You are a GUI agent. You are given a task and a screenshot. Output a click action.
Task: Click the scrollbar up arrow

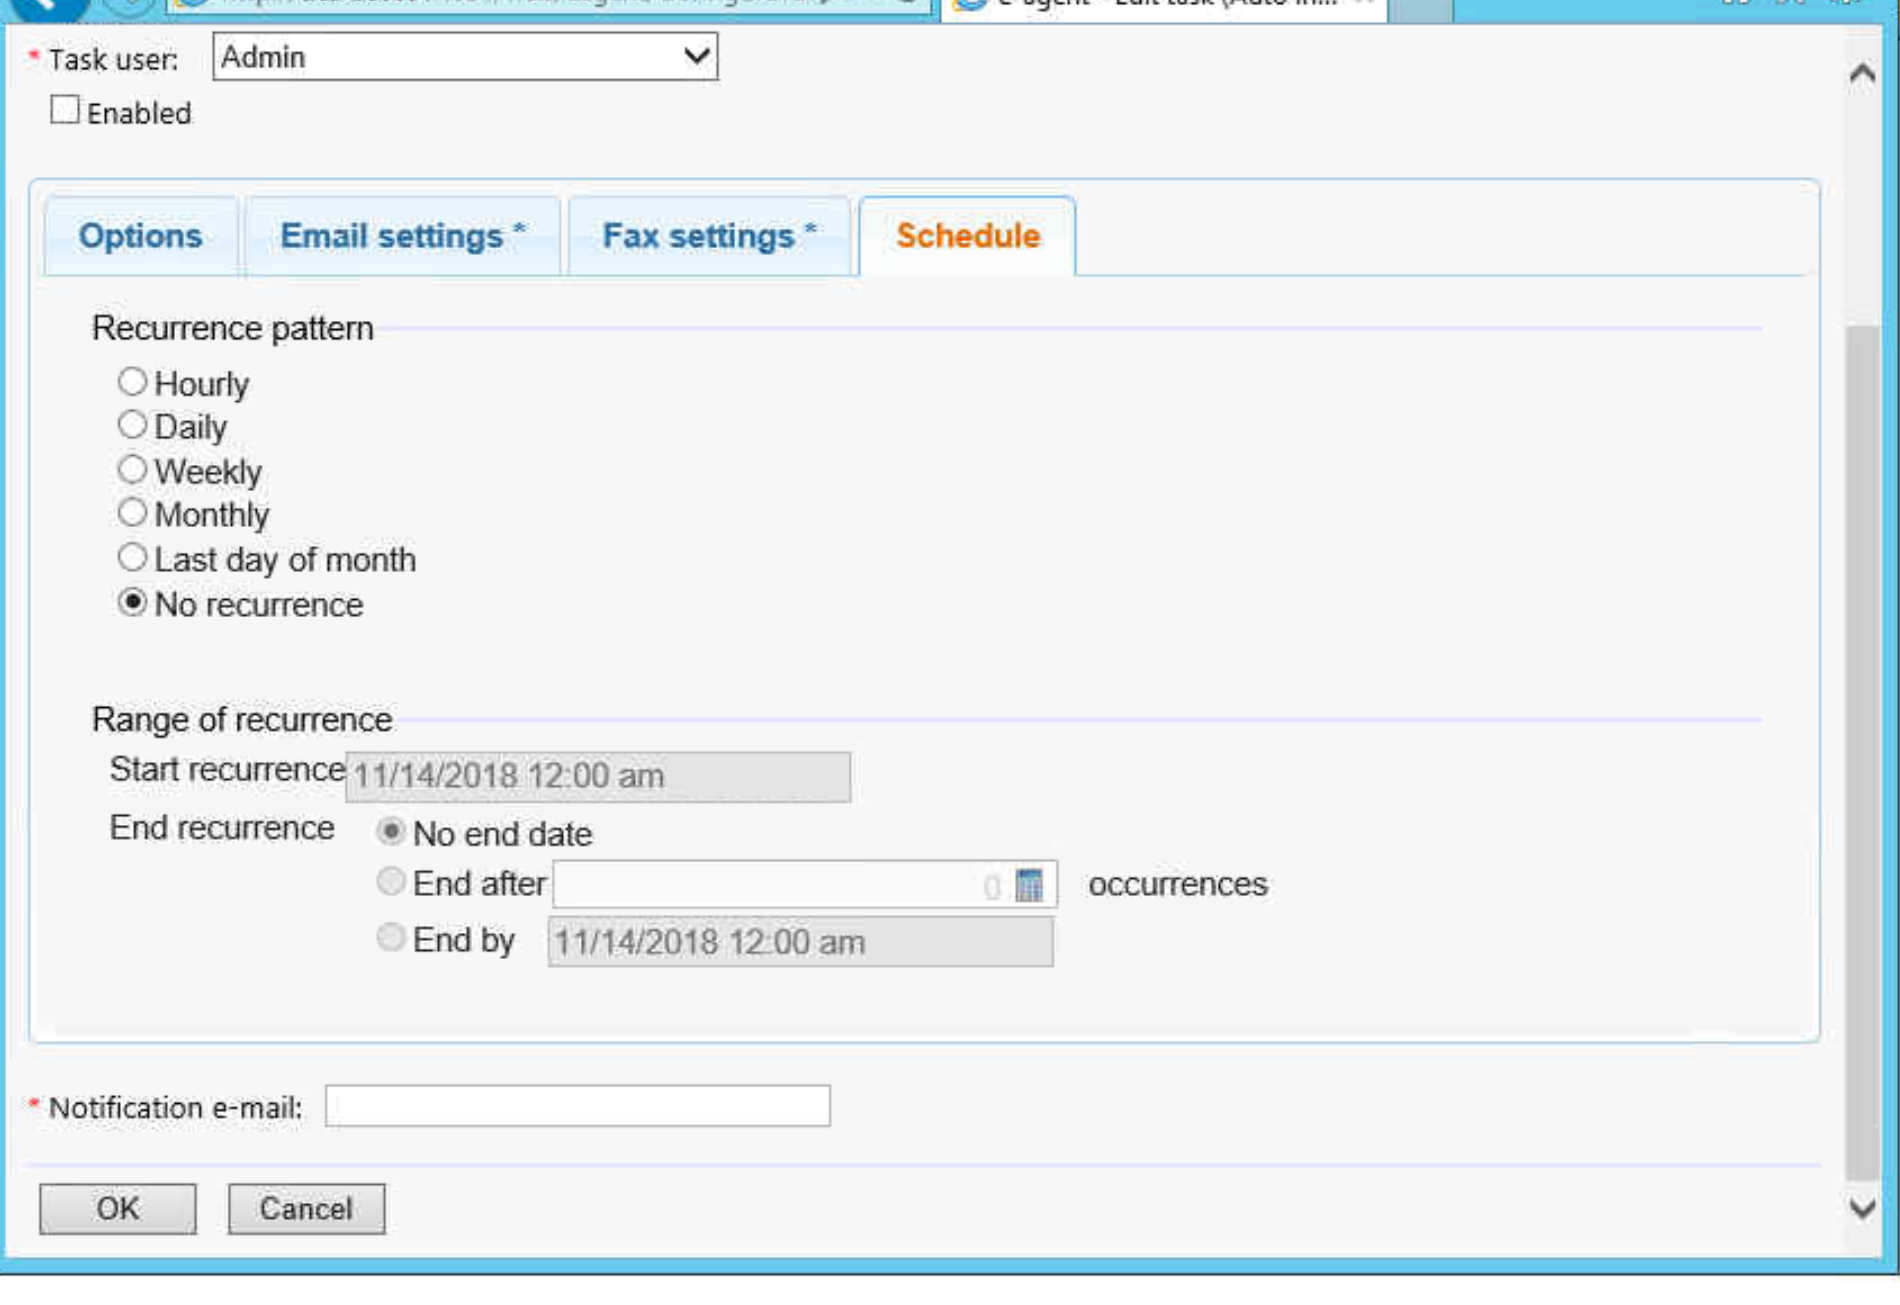click(1862, 74)
